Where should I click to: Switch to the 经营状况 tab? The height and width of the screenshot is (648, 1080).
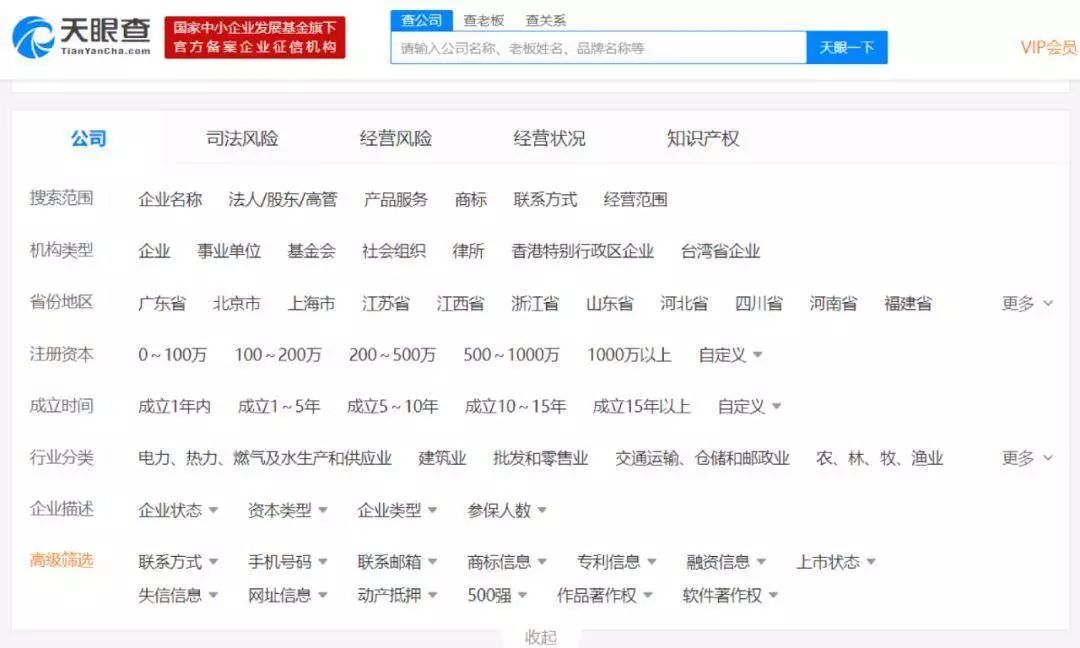(x=549, y=138)
